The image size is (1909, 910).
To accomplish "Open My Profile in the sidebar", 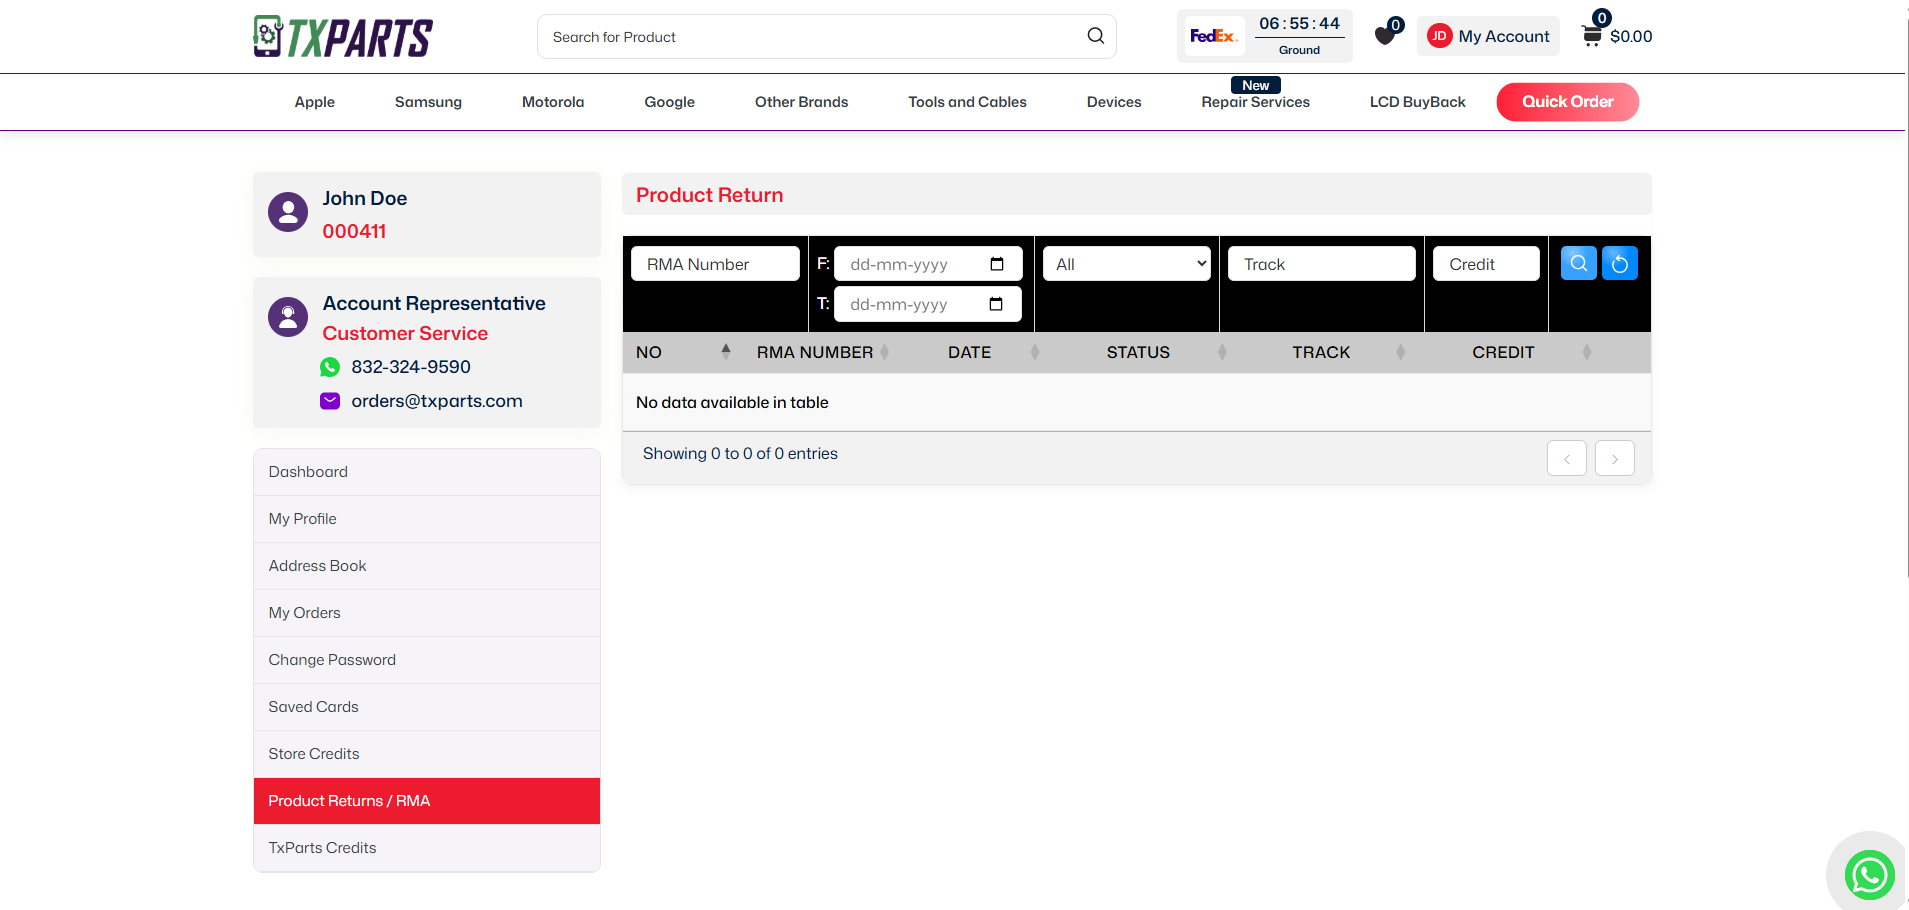I will point(427,519).
